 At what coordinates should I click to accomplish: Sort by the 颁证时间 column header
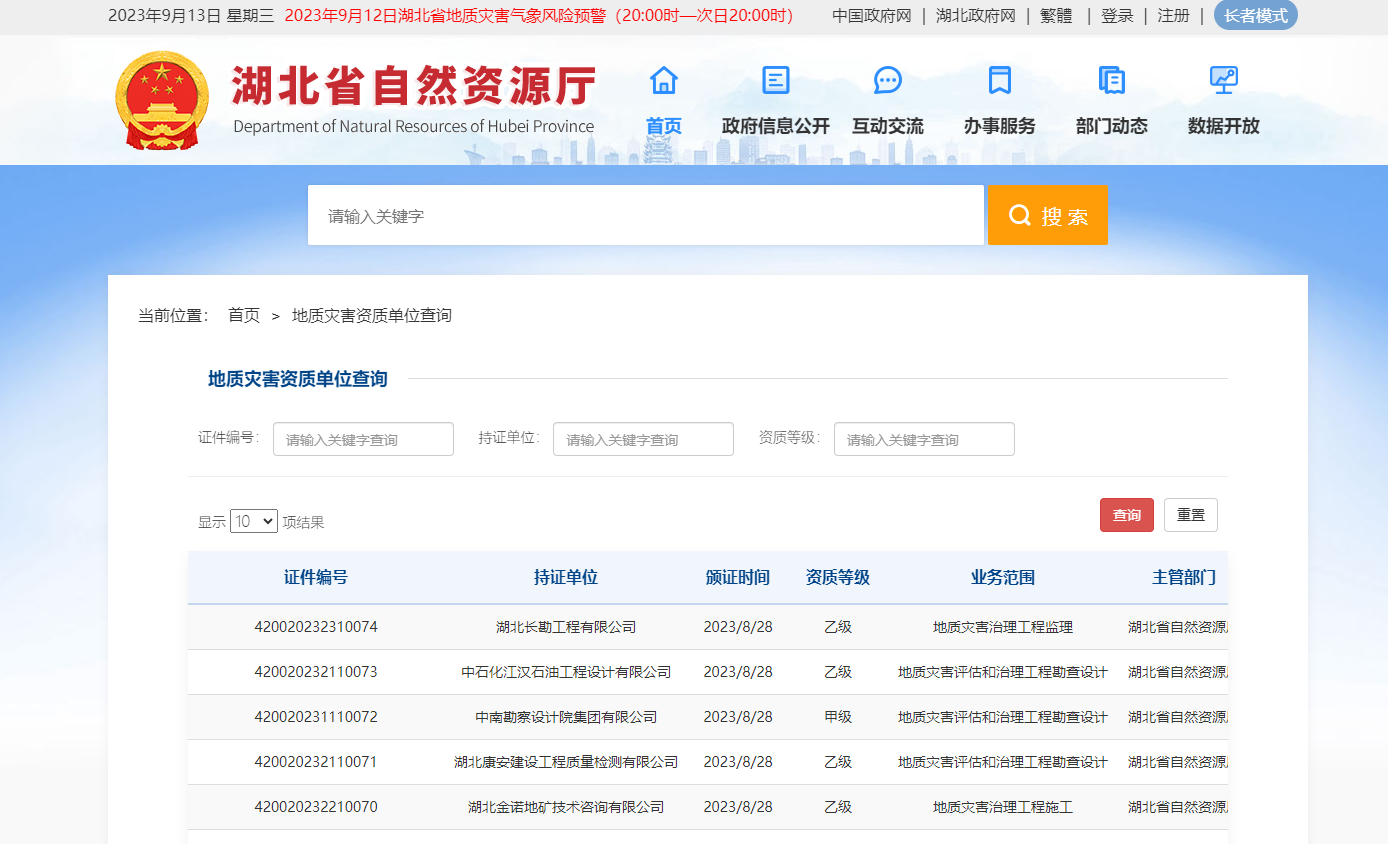click(738, 578)
